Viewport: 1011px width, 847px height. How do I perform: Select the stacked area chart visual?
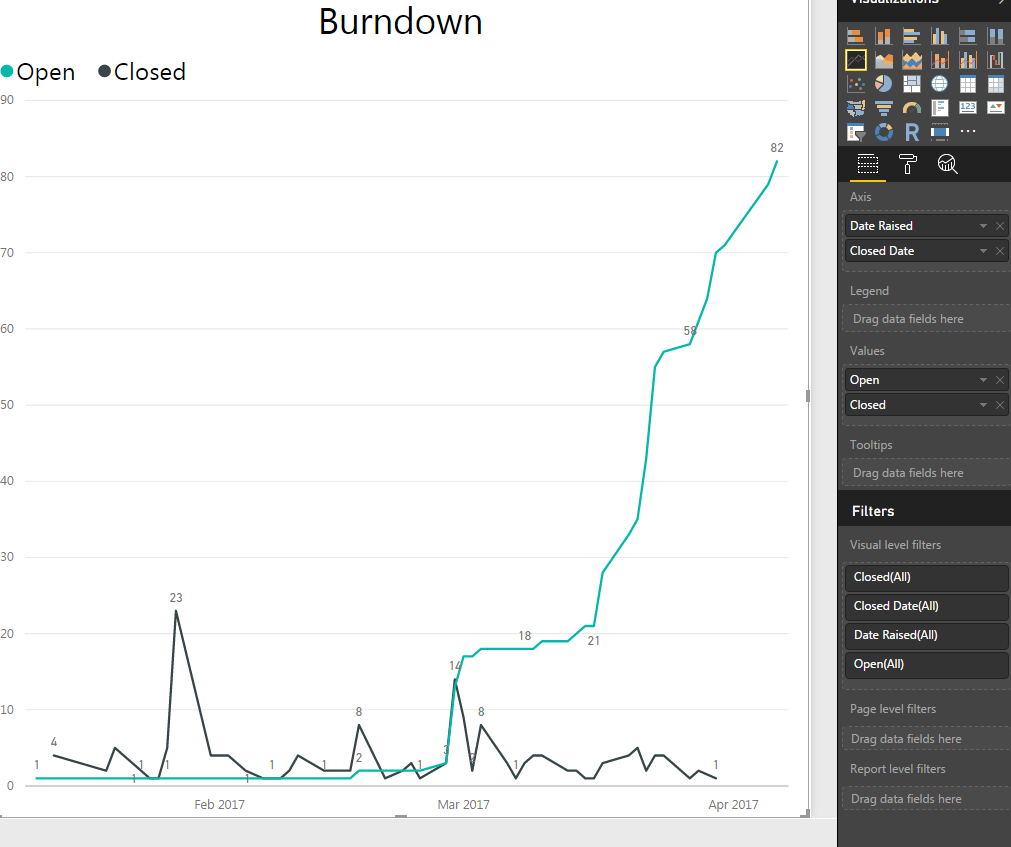click(912, 60)
